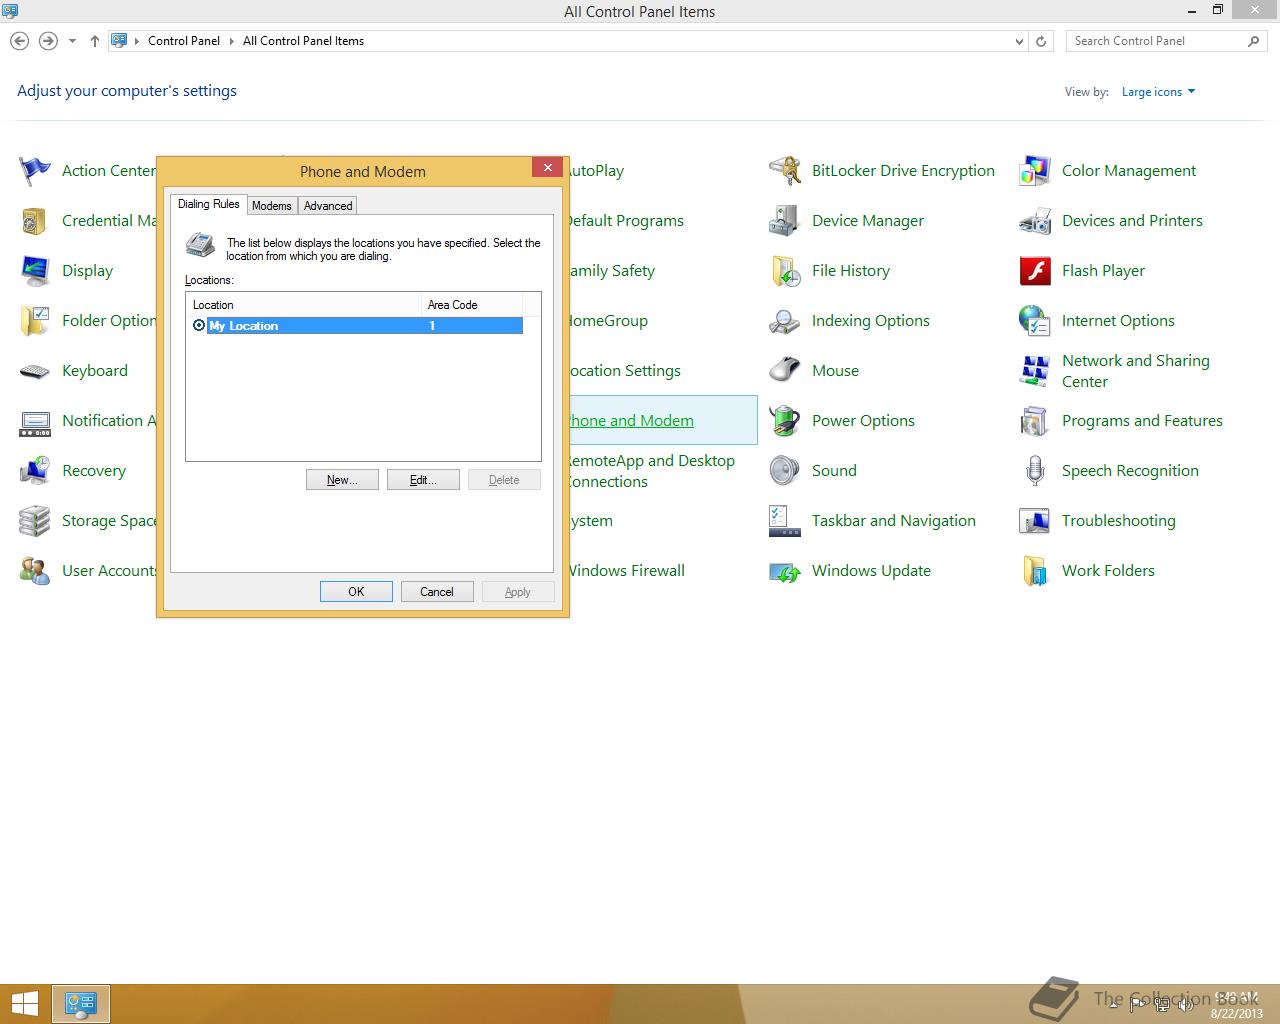Click the Keyboard icon
Image resolution: width=1280 pixels, height=1024 pixels.
coord(35,371)
